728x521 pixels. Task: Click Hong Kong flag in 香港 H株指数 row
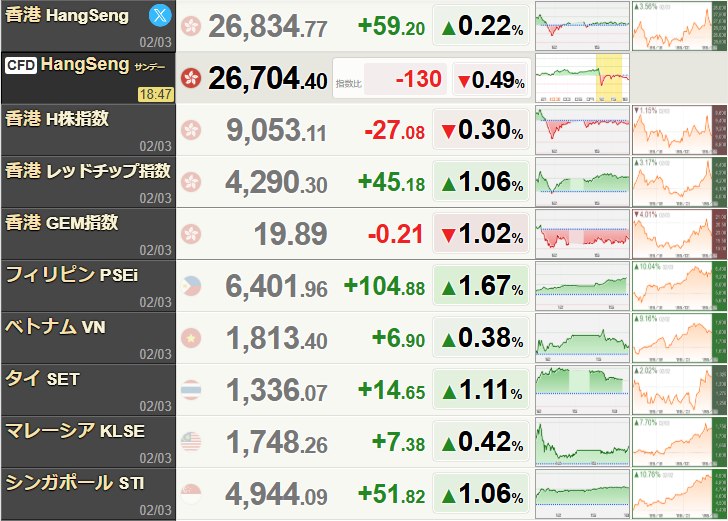click(191, 130)
